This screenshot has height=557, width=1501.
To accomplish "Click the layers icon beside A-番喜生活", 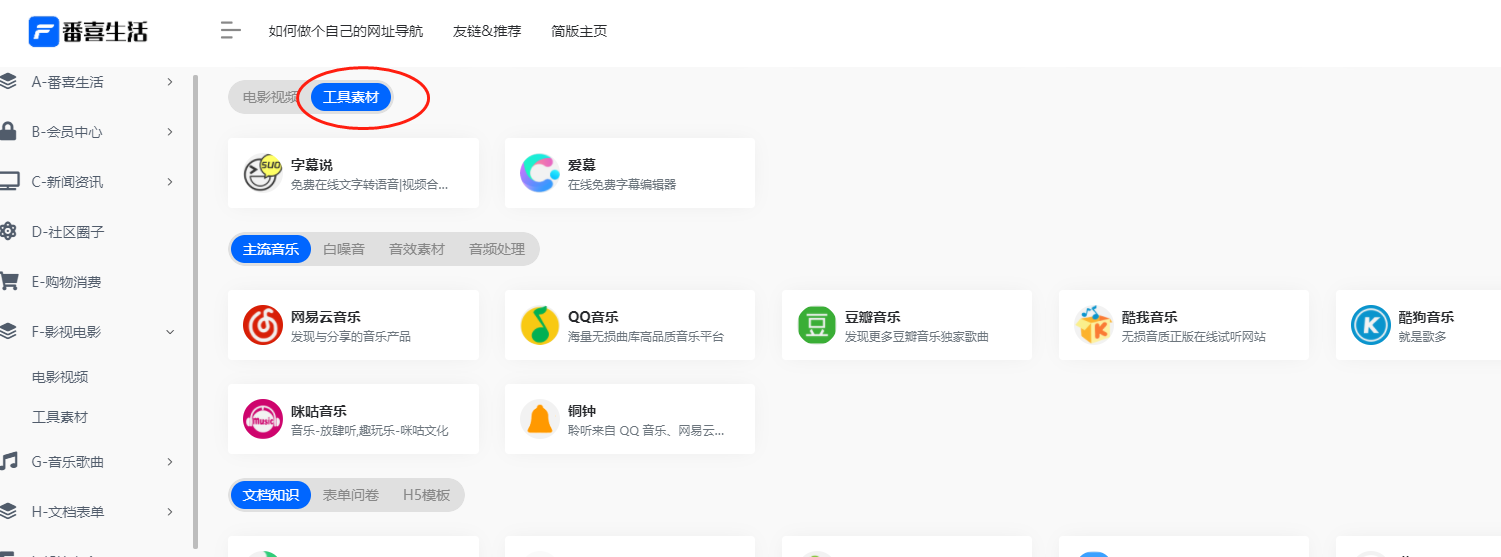I will click(x=8, y=82).
